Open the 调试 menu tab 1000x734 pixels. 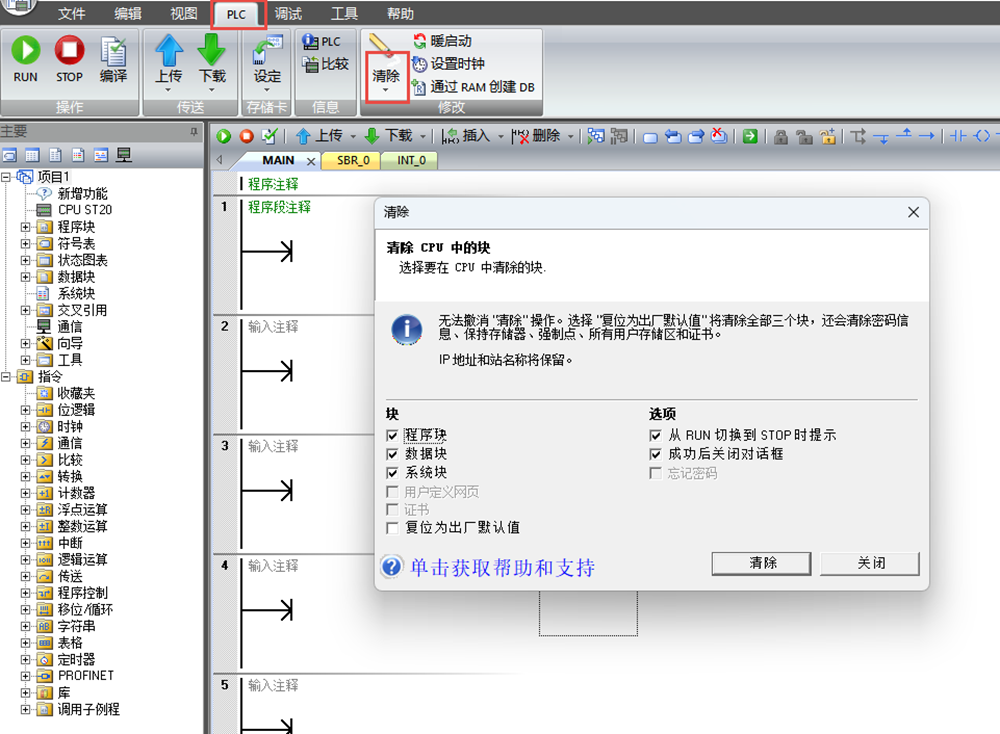click(288, 14)
